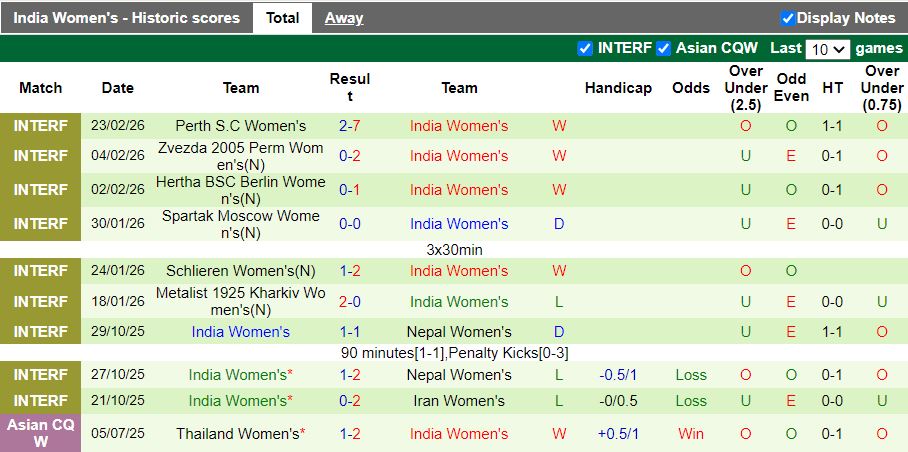Switch to the Away tab

coord(344,18)
